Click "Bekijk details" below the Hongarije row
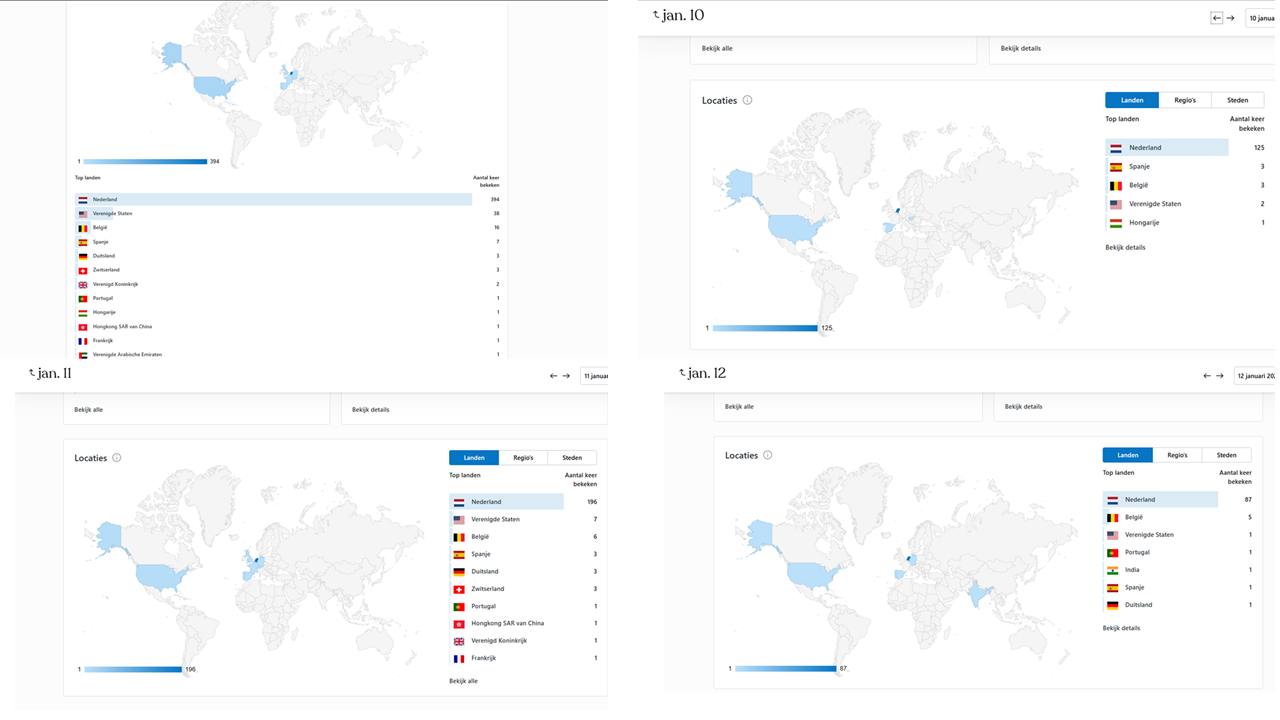The height and width of the screenshot is (720, 1280). pos(1125,247)
